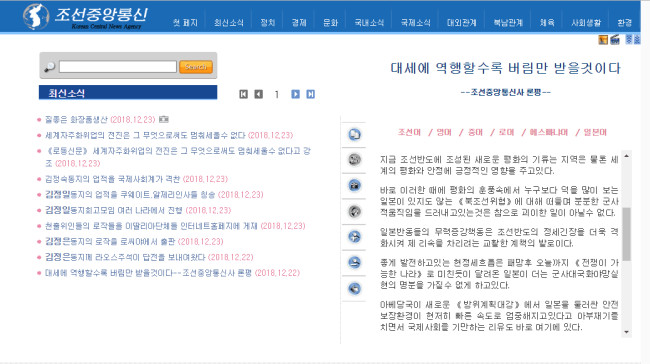650x364 pixels.
Task: Select the 문화 menu item
Action: pos(330,23)
